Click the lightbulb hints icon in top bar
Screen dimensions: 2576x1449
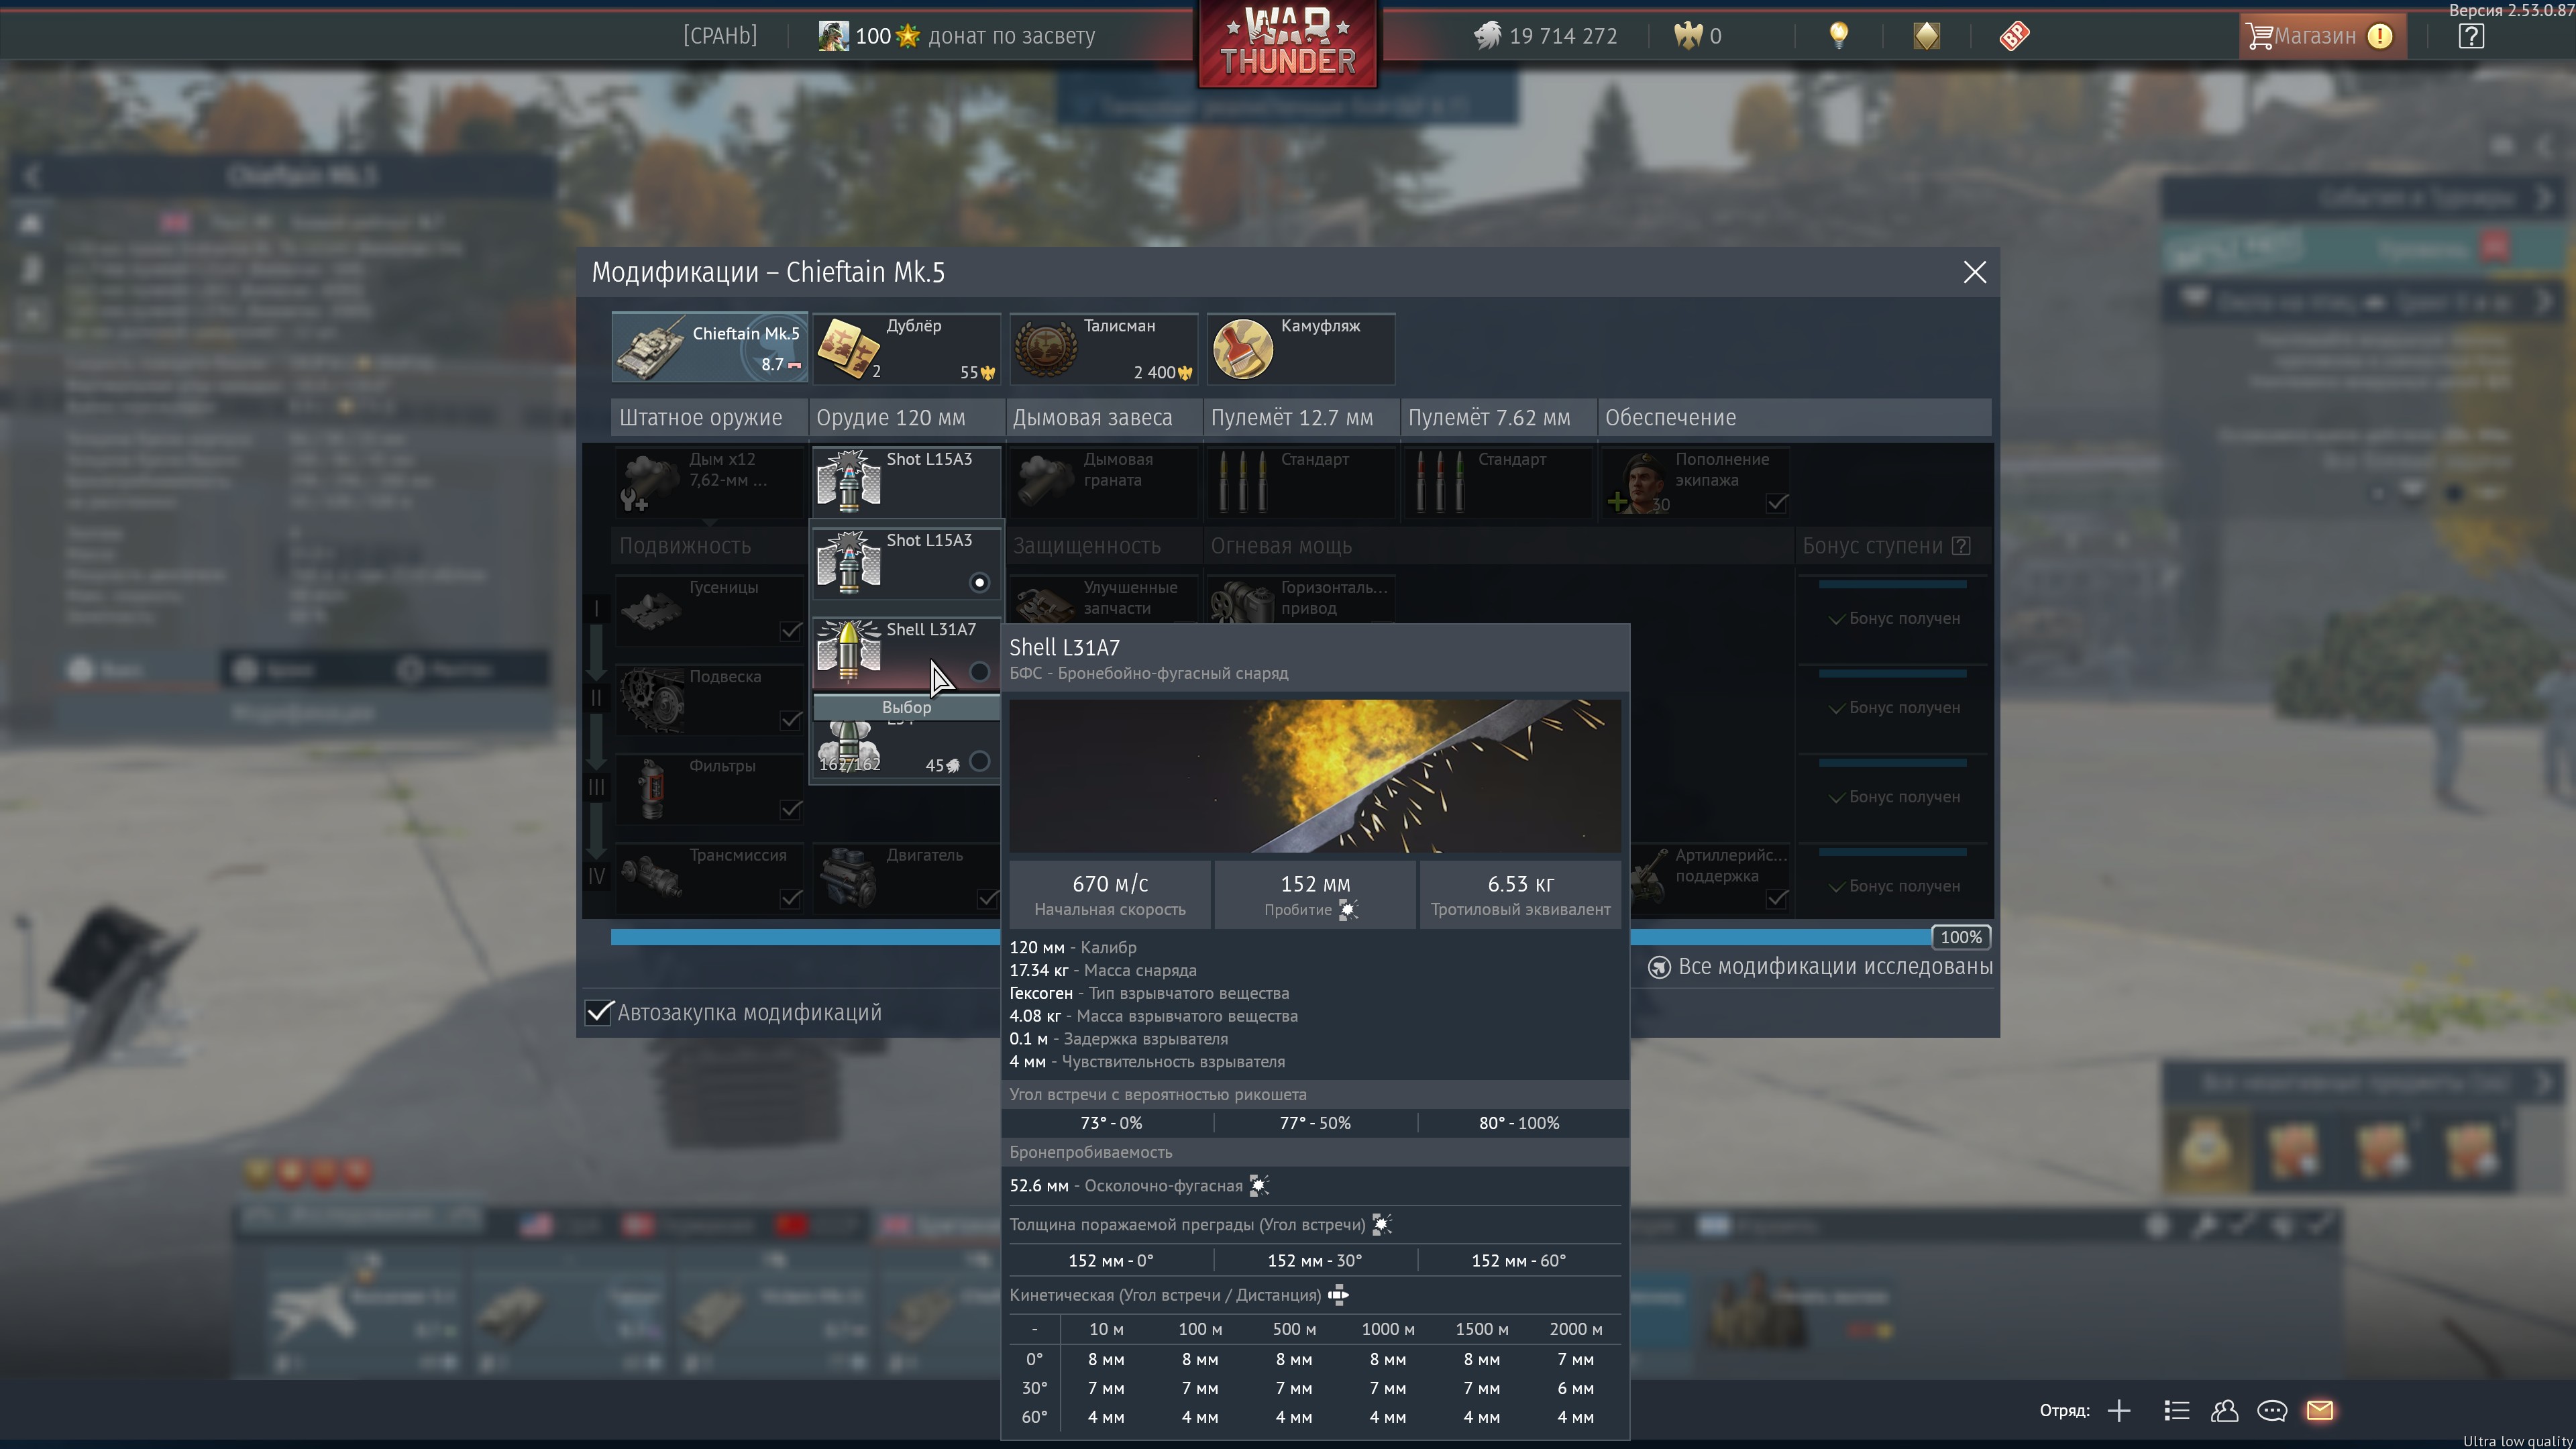(1838, 36)
